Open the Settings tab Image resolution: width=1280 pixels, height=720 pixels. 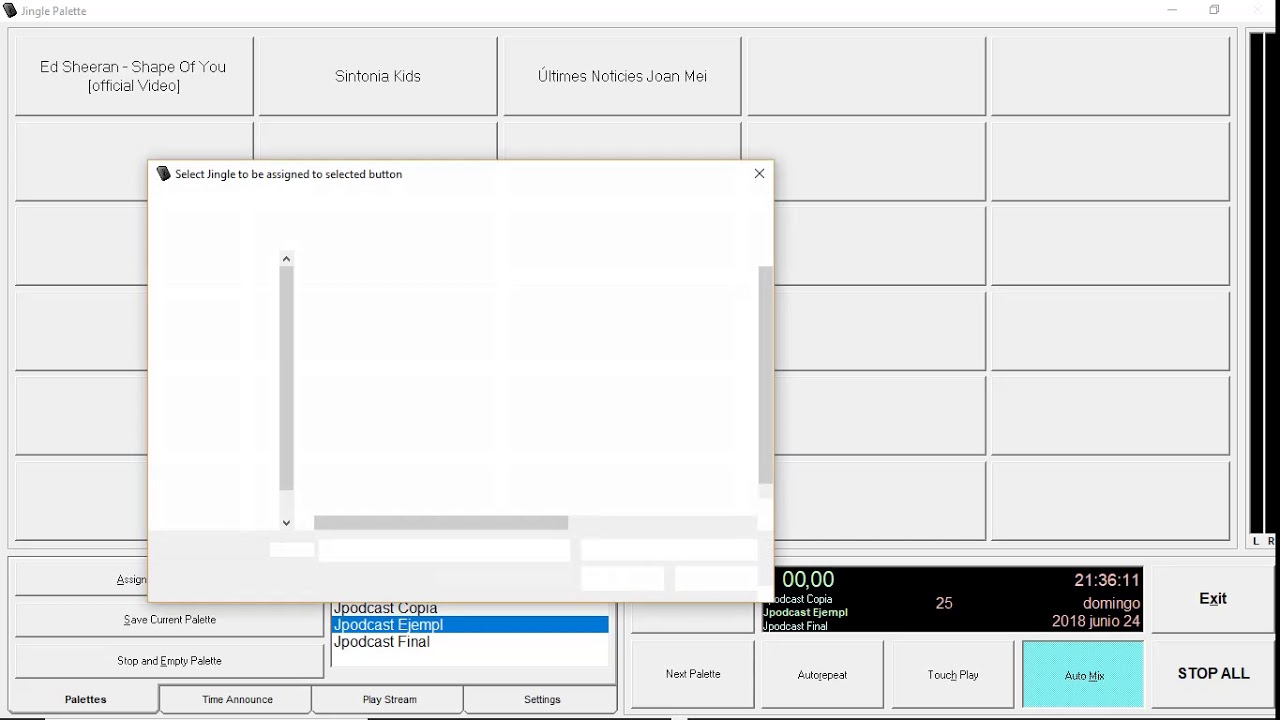[542, 699]
